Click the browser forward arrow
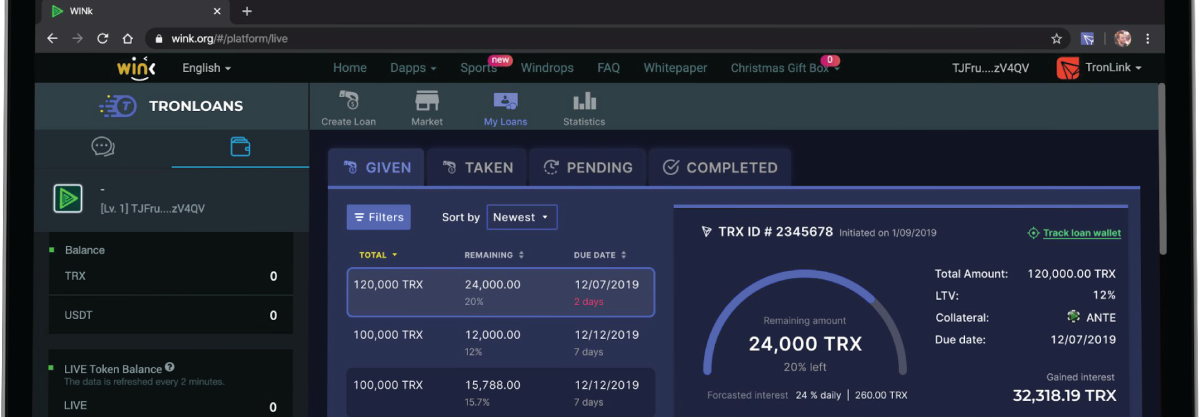The height and width of the screenshot is (417, 1200). 77,39
